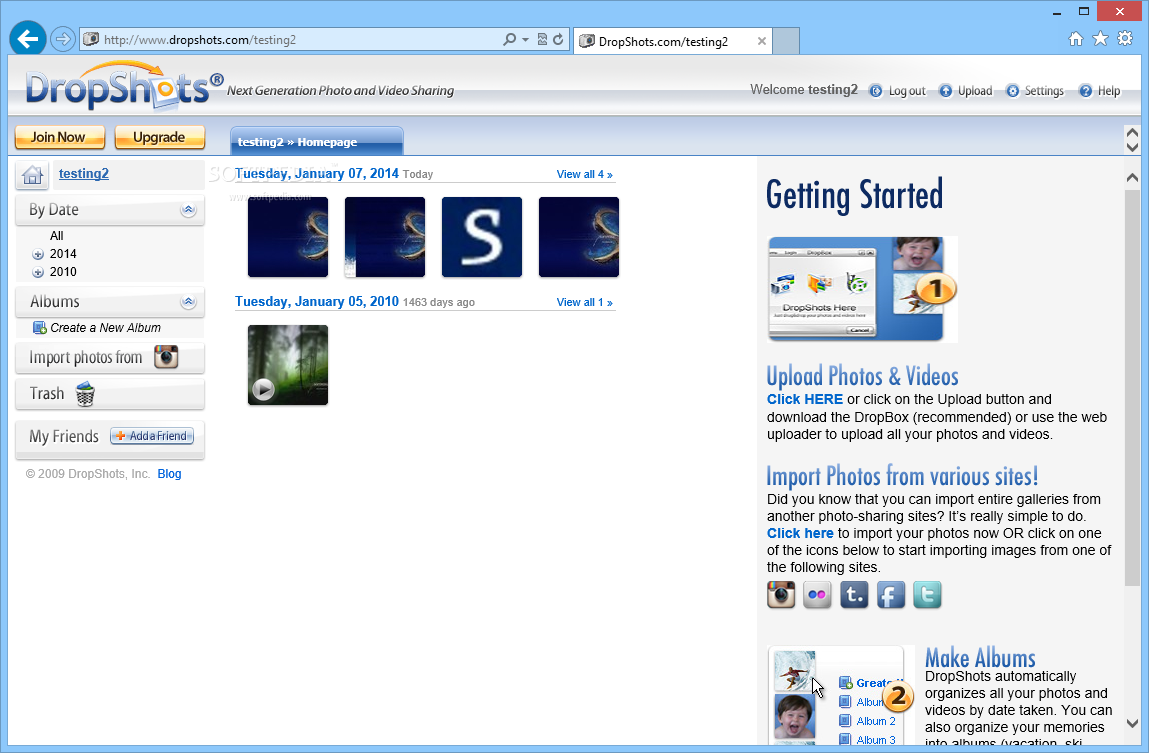Go back with the browser back arrow
The height and width of the screenshot is (753, 1149).
(x=28, y=39)
